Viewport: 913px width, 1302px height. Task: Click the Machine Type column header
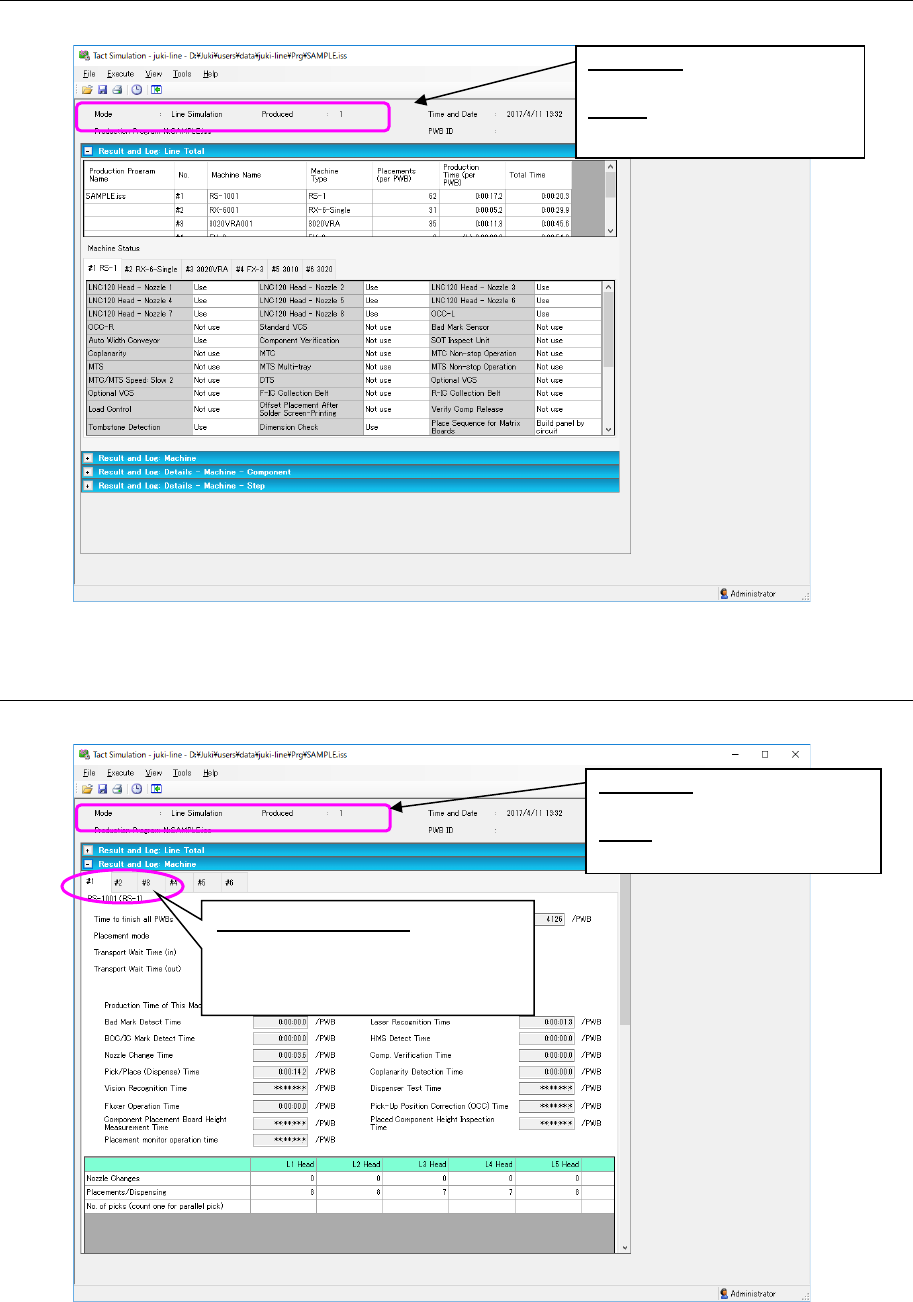click(339, 174)
